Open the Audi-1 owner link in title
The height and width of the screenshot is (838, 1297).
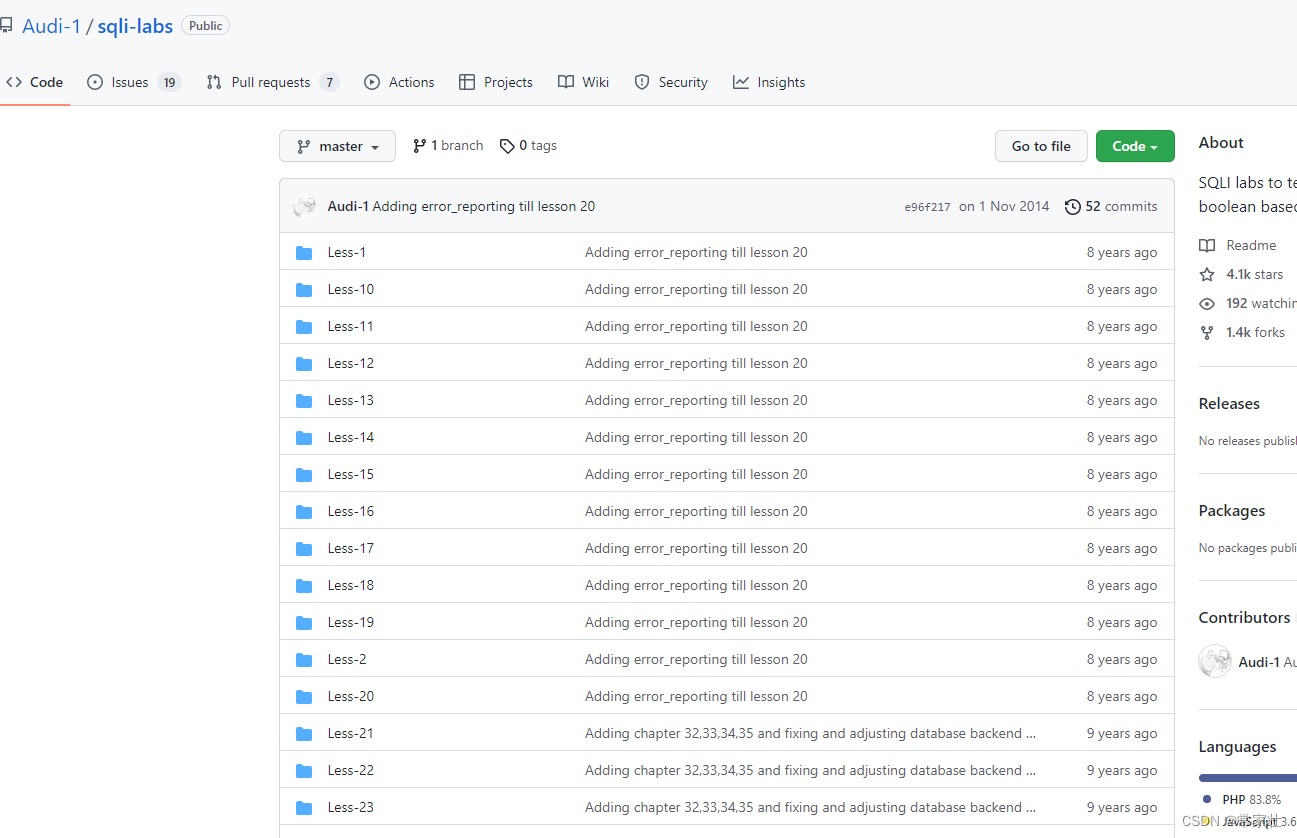tap(51, 26)
